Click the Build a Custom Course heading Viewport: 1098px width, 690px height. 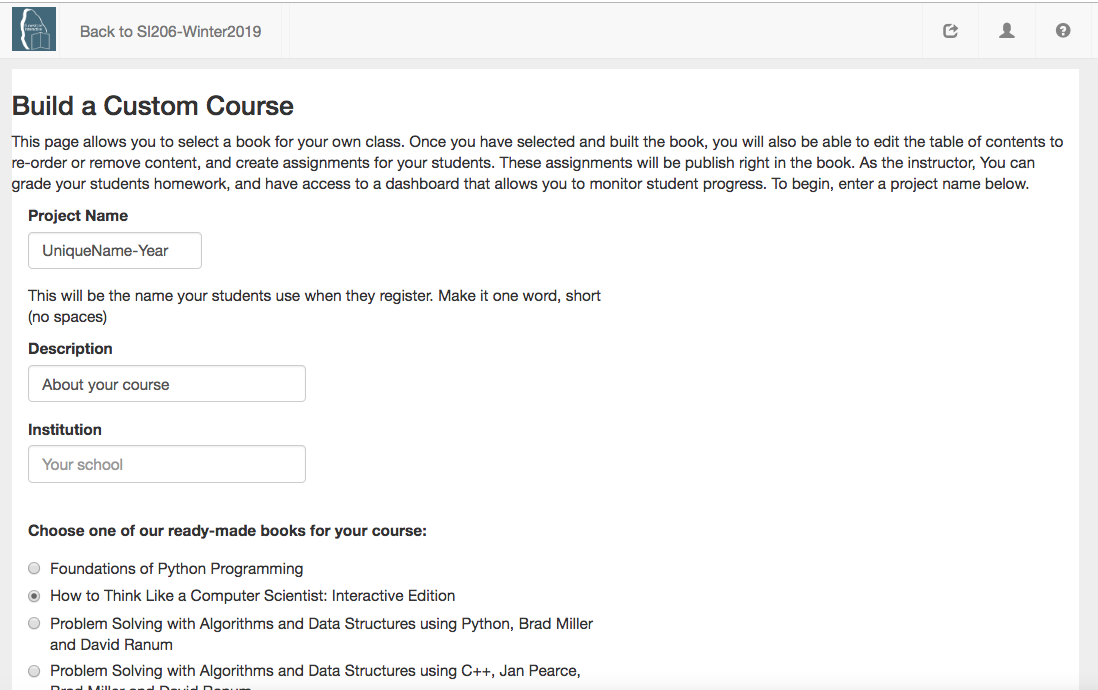153,106
